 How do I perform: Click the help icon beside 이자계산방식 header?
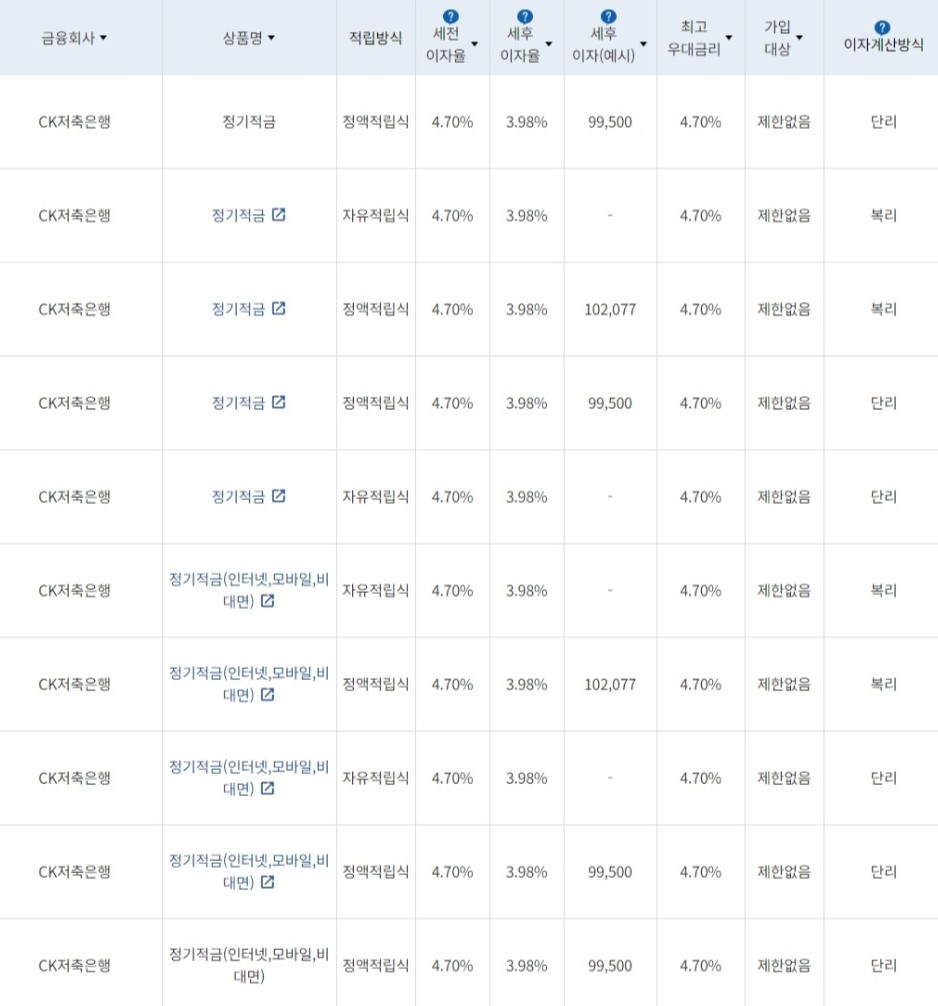pos(880,25)
